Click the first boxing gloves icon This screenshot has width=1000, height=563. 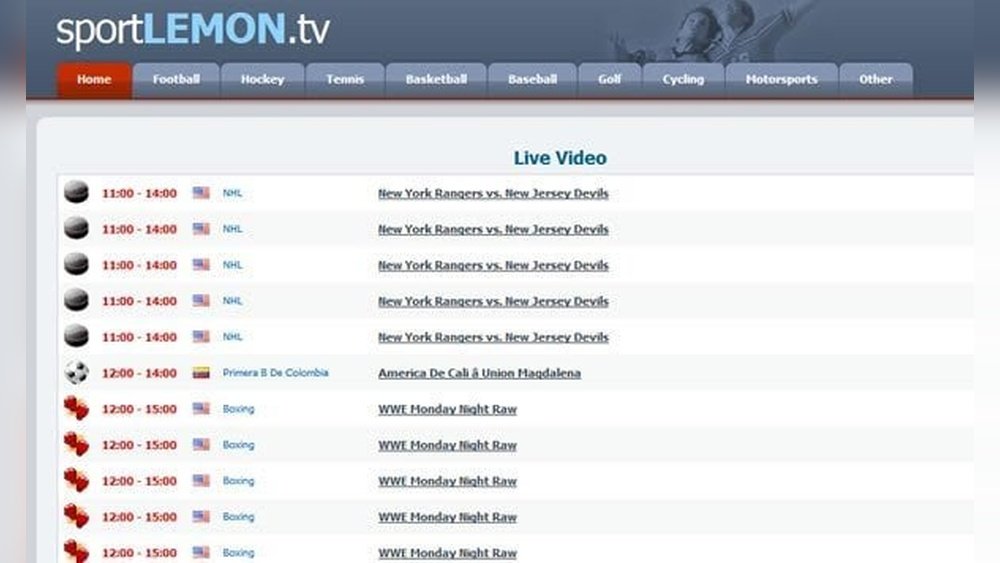tap(76, 409)
